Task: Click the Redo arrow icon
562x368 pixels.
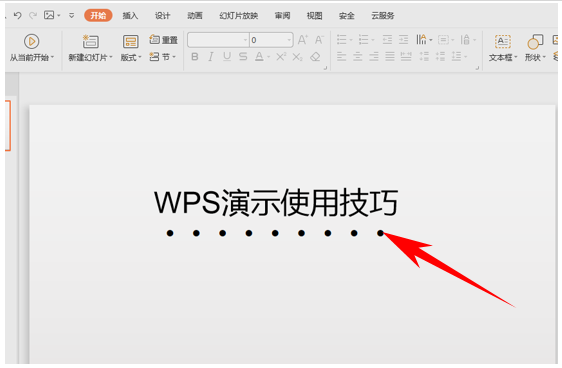Action: 33,15
